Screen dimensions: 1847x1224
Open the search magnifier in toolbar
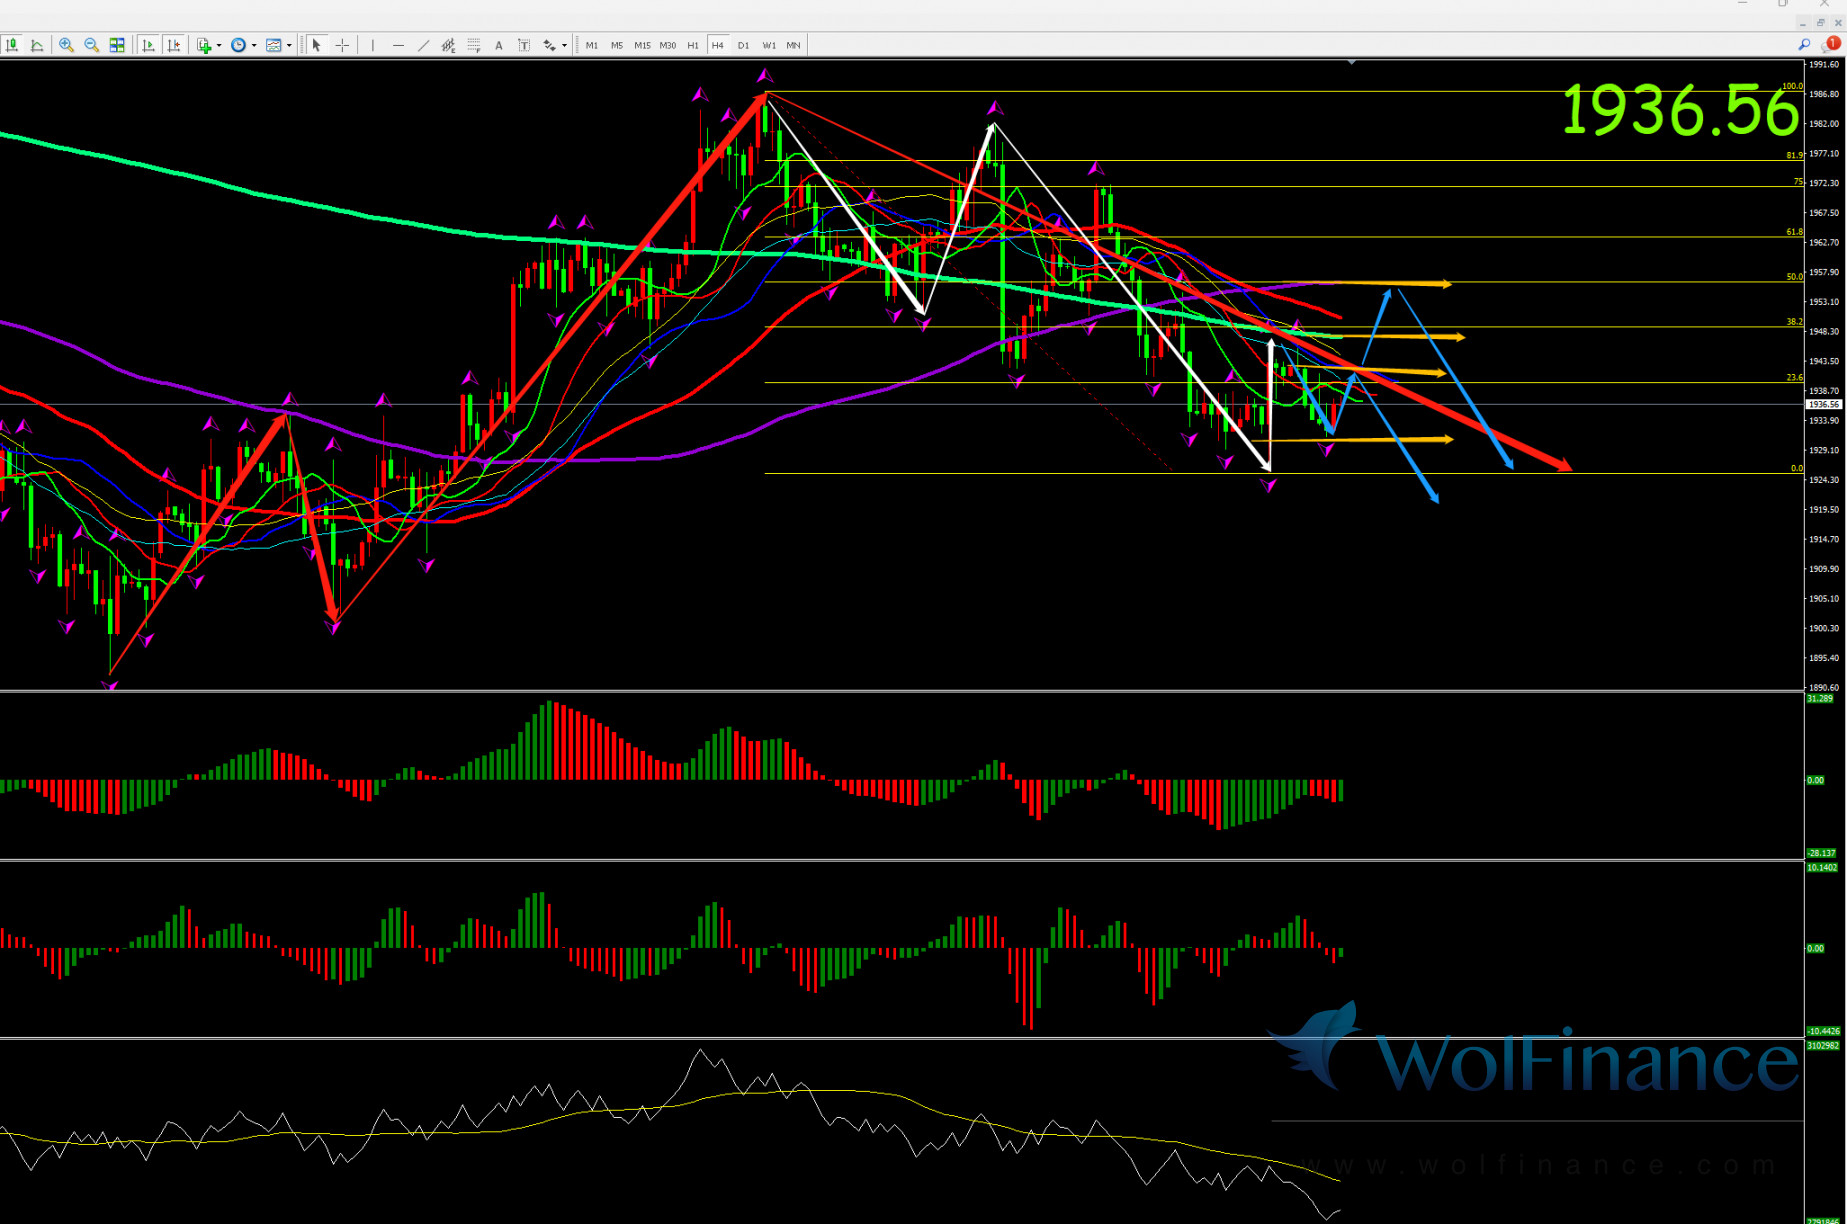tap(1804, 44)
